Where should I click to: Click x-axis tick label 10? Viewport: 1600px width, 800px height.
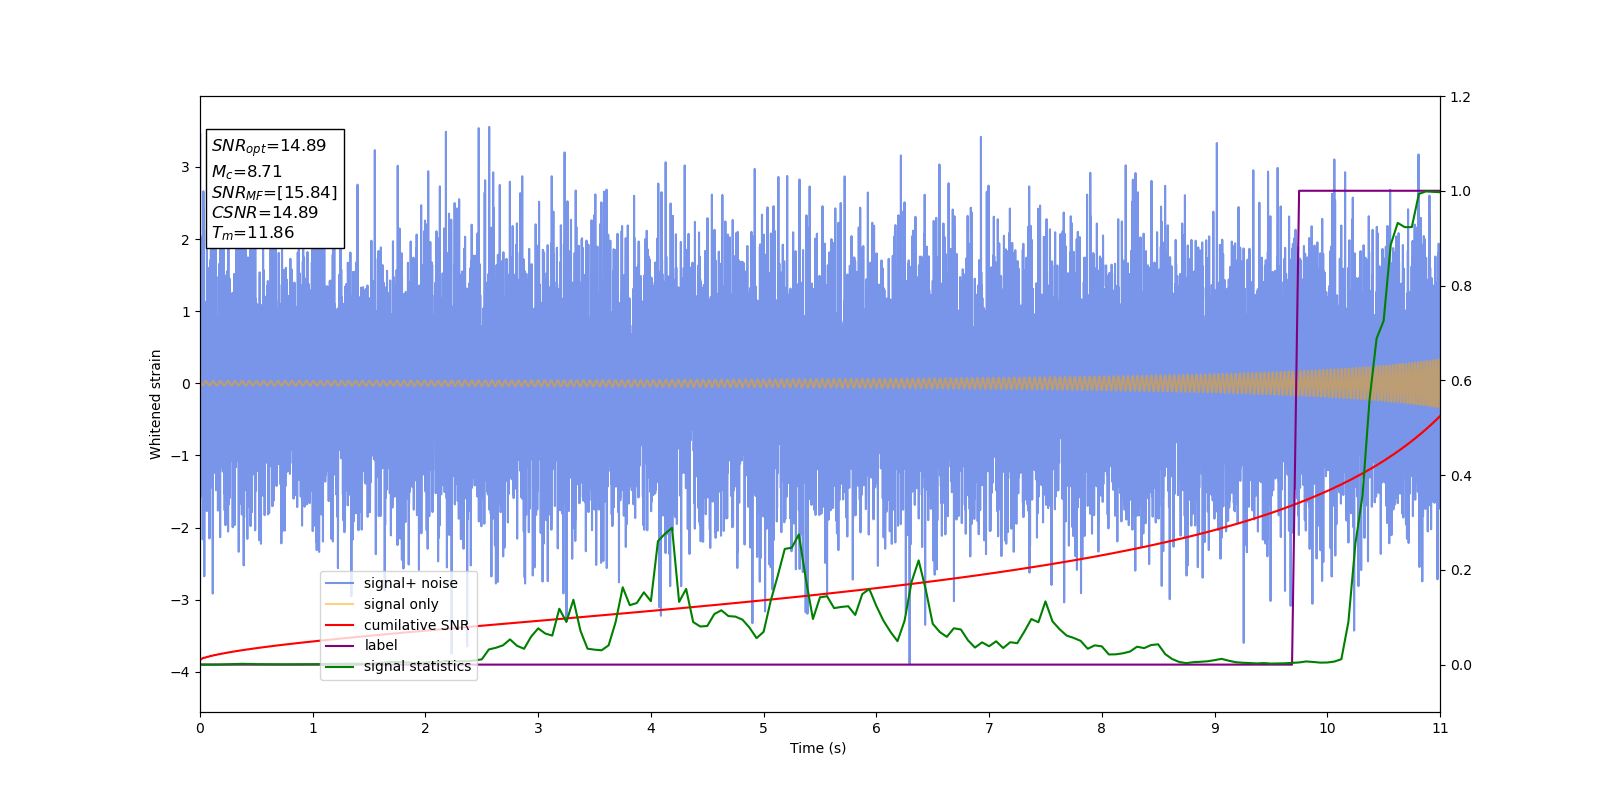click(1327, 728)
